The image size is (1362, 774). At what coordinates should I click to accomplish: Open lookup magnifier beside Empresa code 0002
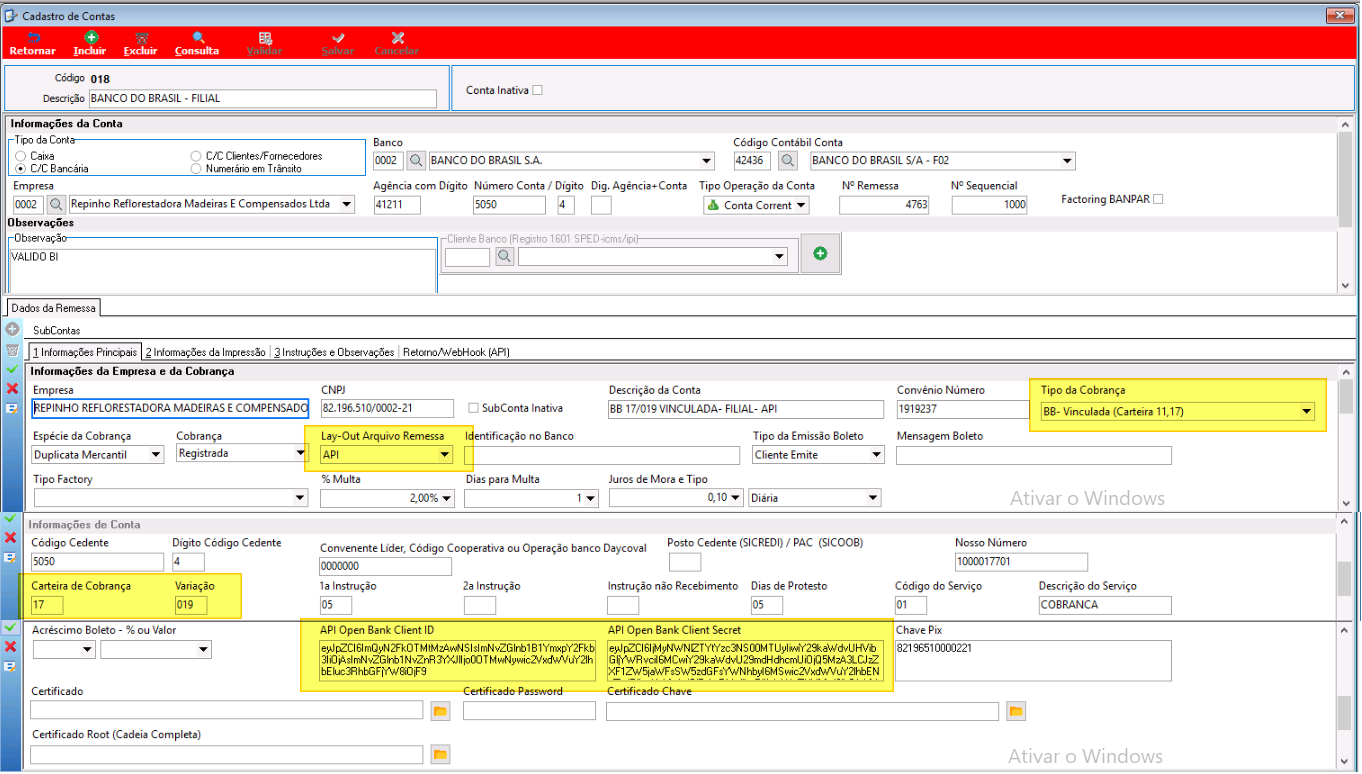coord(55,204)
